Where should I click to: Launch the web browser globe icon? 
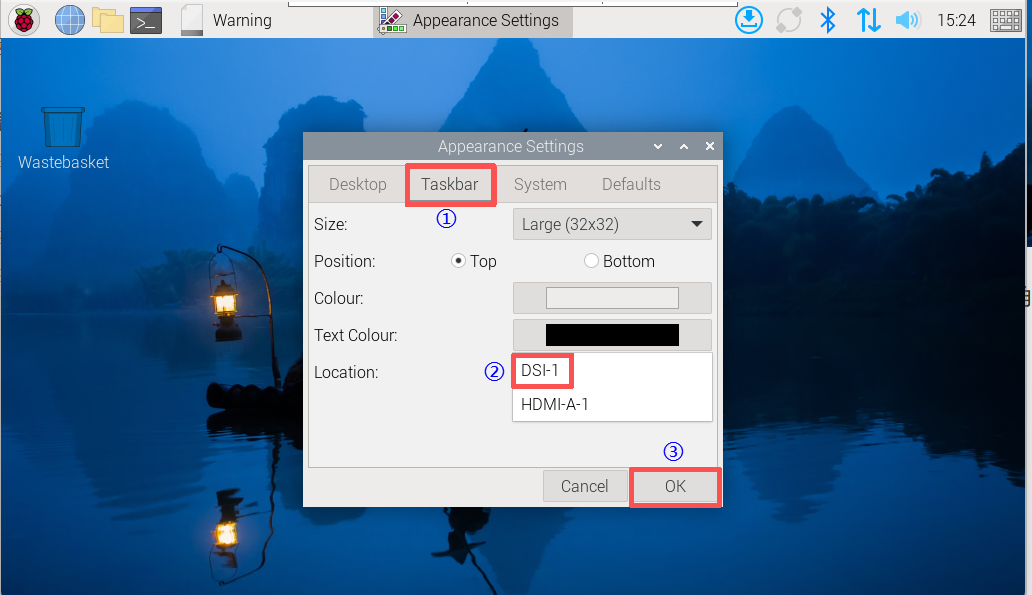pyautogui.click(x=69, y=20)
